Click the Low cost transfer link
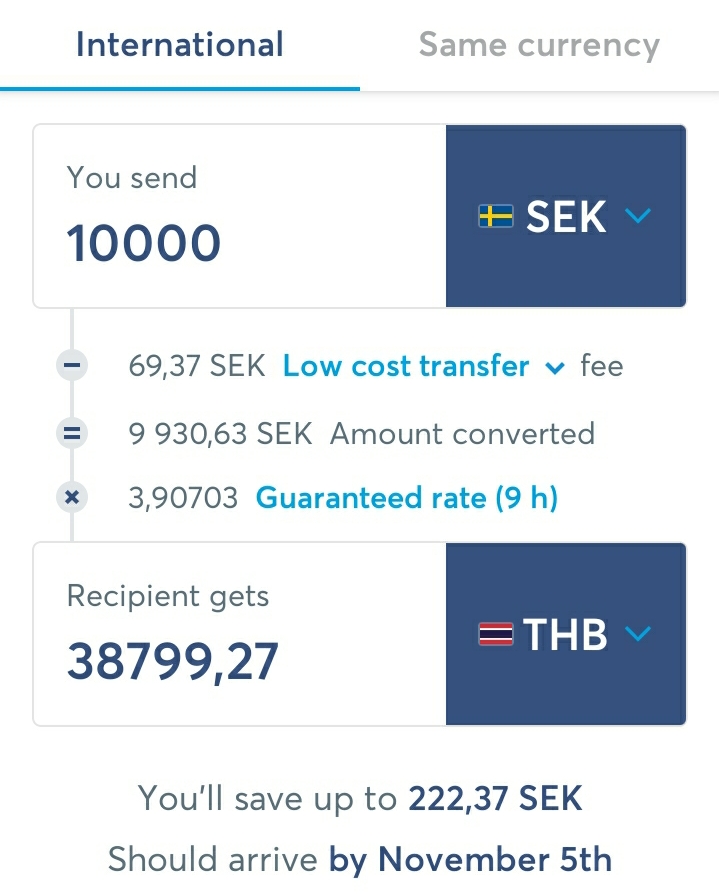This screenshot has height=894, width=719. pyautogui.click(x=406, y=366)
